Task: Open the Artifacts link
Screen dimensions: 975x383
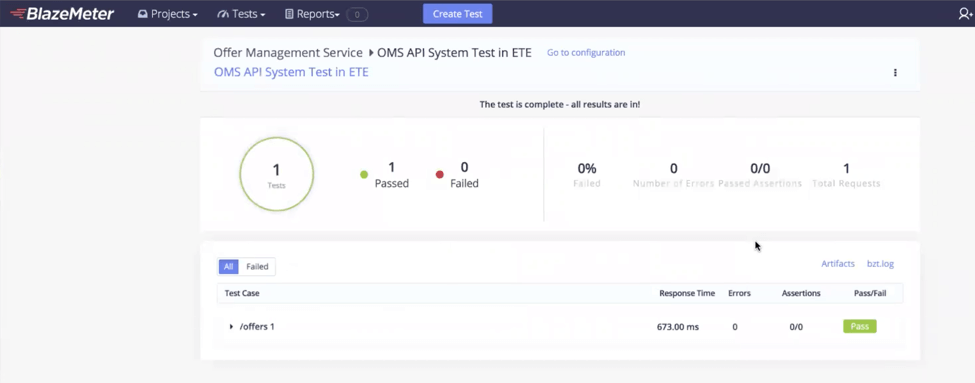Action: 838,264
